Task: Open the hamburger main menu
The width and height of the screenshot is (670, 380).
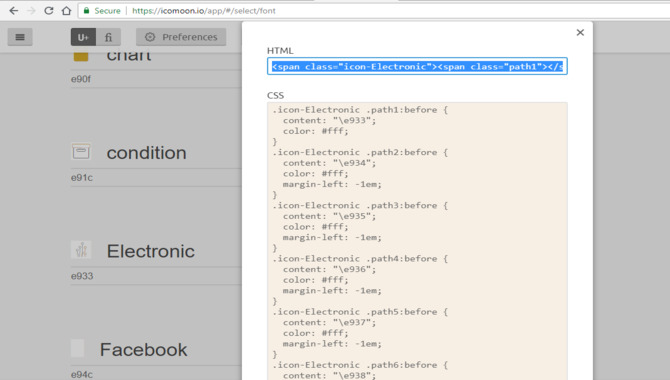Action: pos(20,37)
